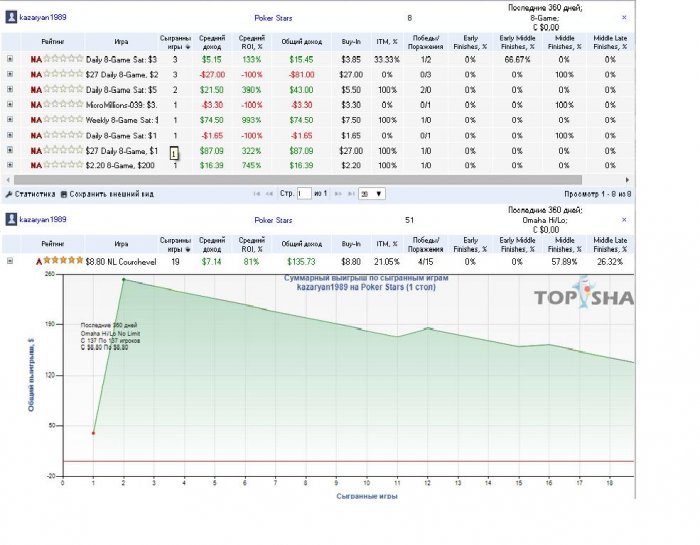Viewport: 700px width, 545px height.
Task: Sort by Рейтинг column in 8-Game table
Action: (53, 42)
